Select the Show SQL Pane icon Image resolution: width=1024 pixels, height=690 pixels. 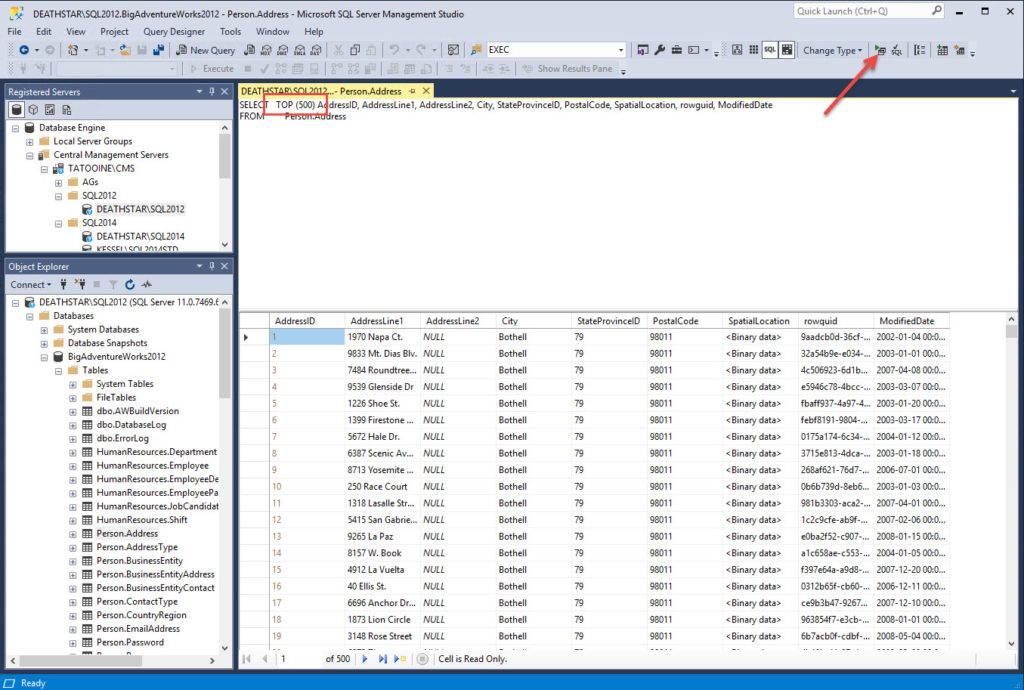pos(769,50)
